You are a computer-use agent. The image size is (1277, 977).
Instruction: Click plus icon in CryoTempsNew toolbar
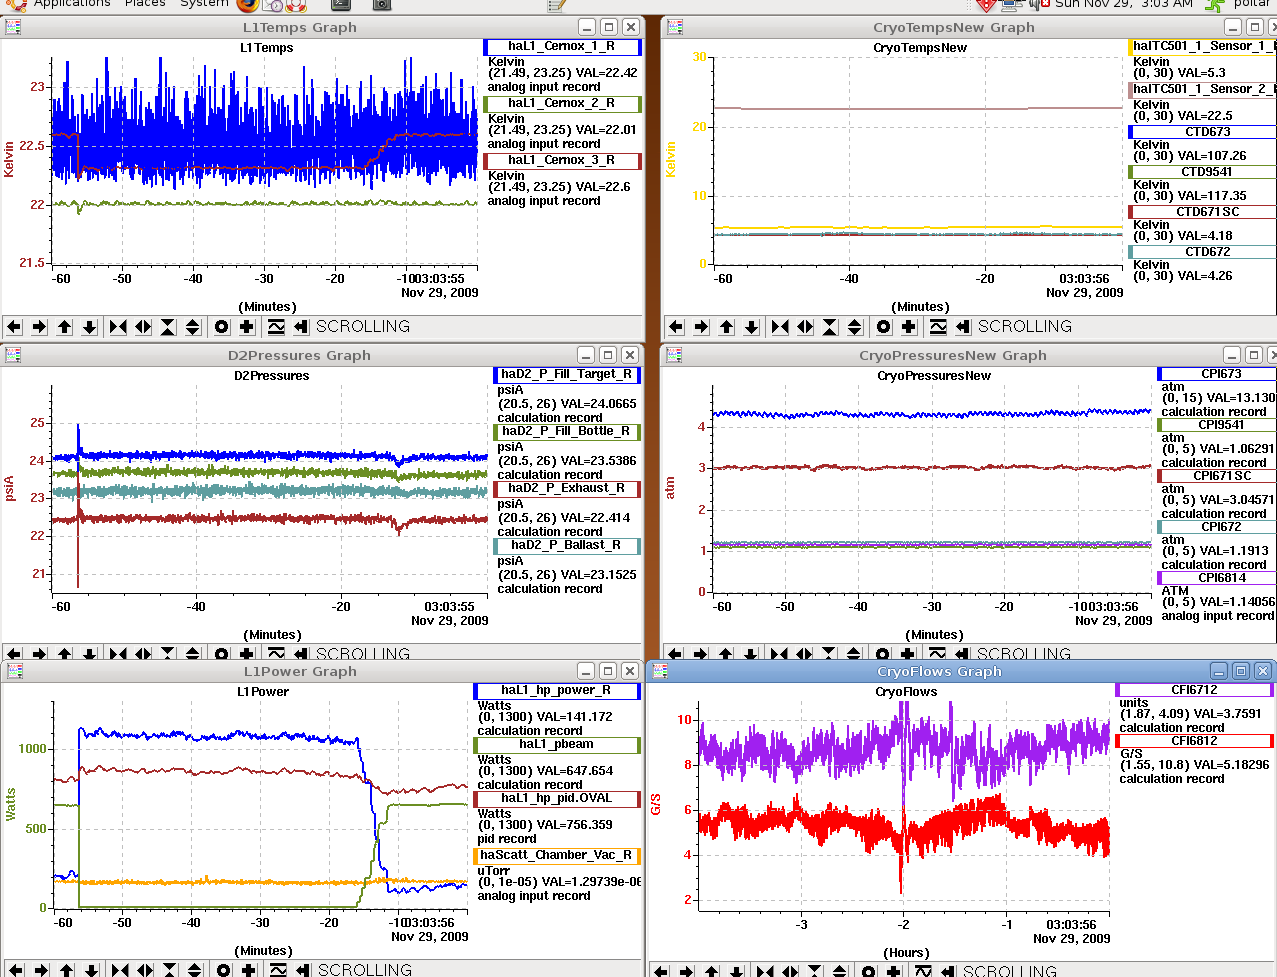coord(909,327)
